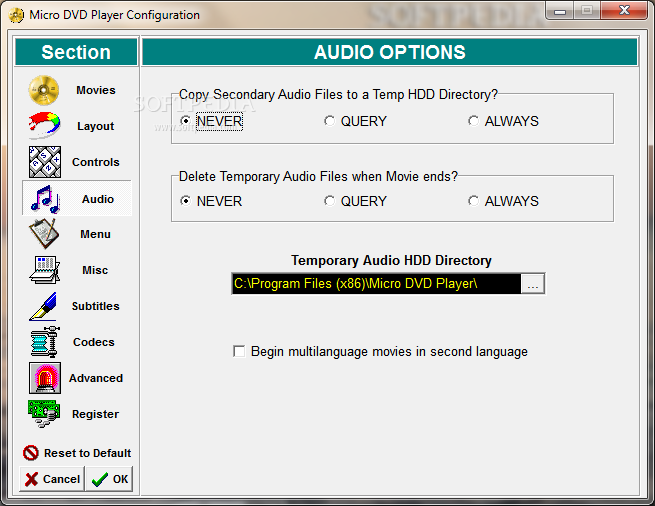The image size is (655, 506).
Task: Select QUERY for copying secondary audio files
Action: coord(330,121)
